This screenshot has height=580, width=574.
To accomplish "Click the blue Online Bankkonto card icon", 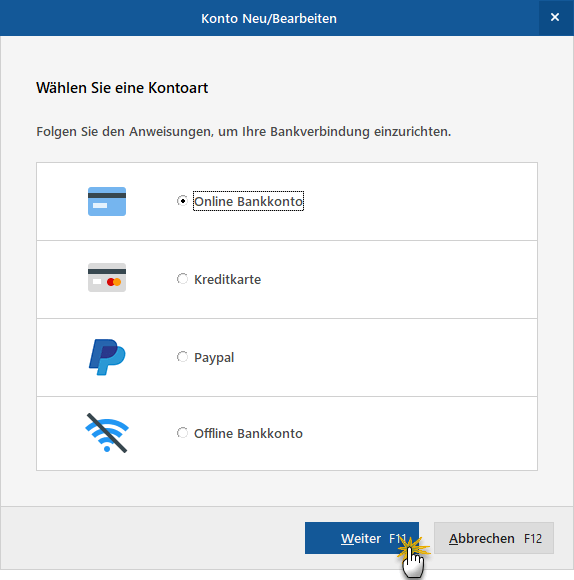I will click(107, 201).
